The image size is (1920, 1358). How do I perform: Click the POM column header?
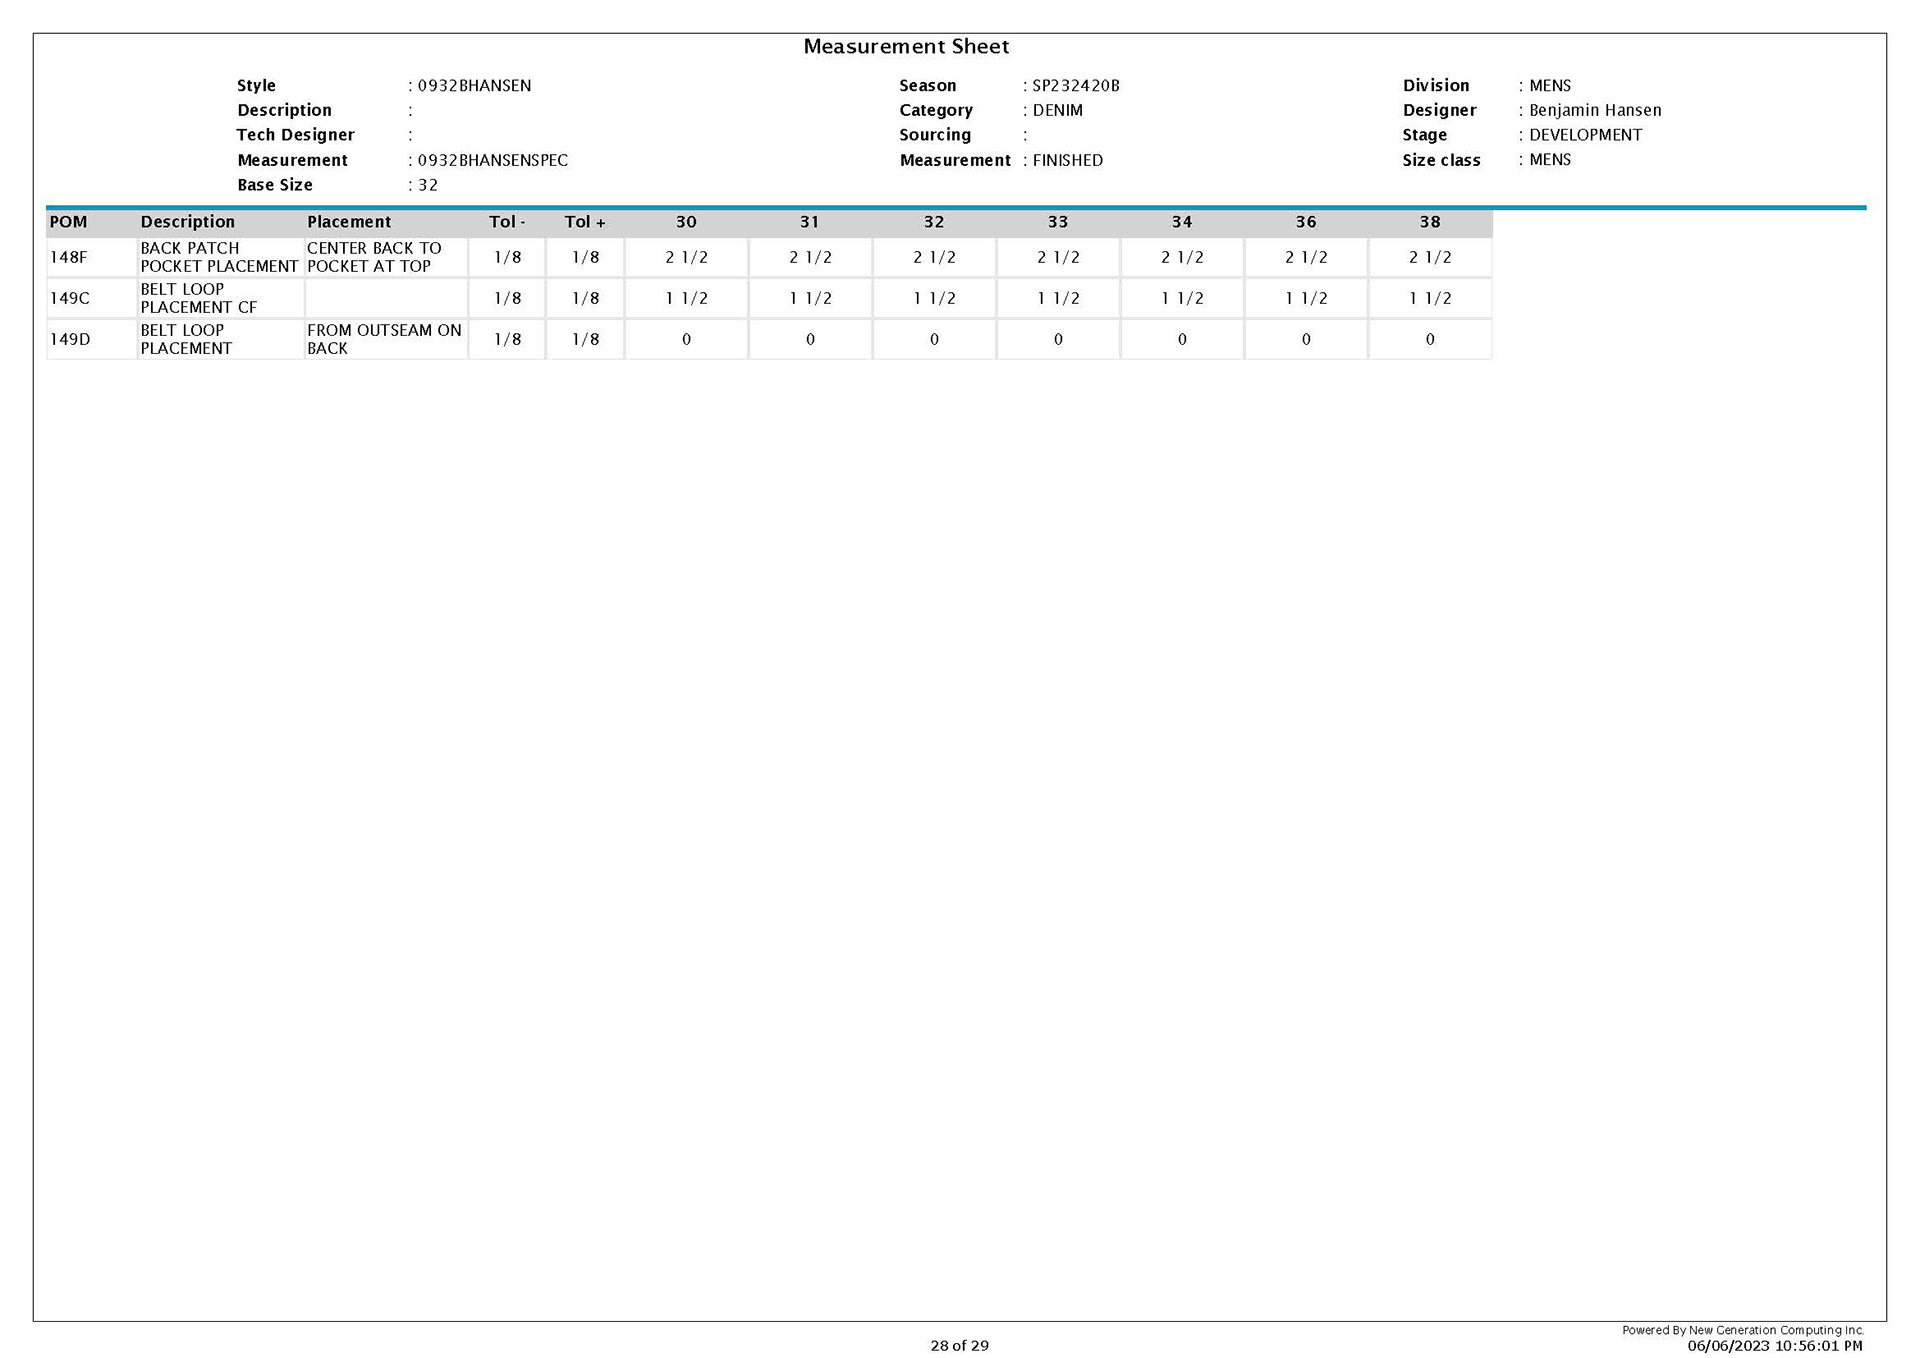pos(69,222)
